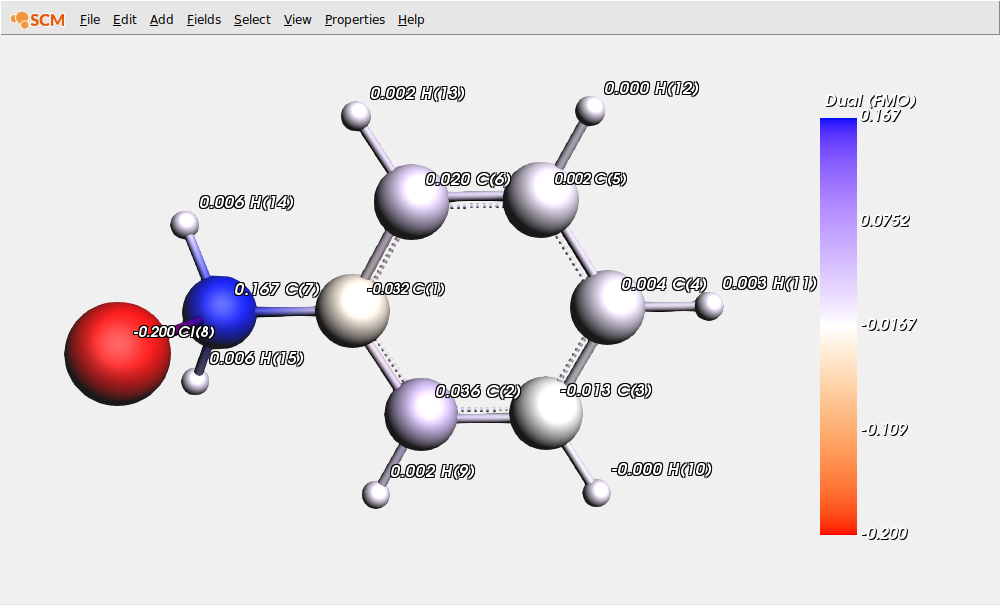Select the white carbon atom C(3)

point(546,411)
